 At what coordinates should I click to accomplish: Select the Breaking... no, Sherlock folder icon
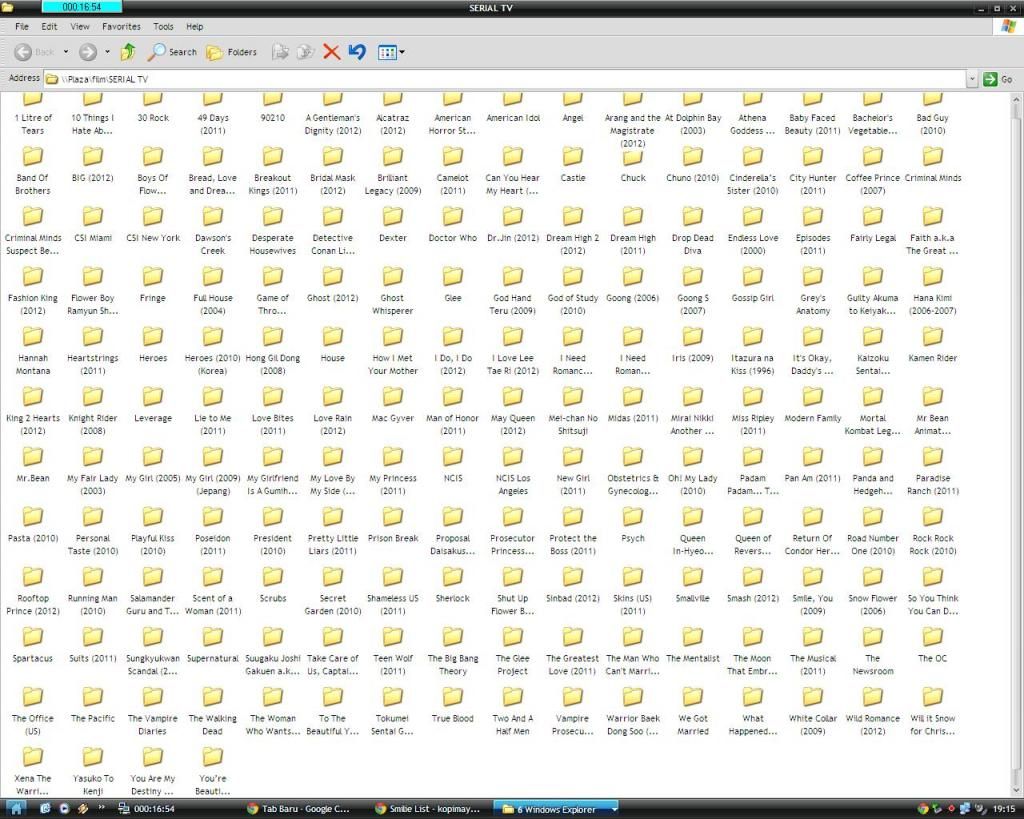coord(452,578)
